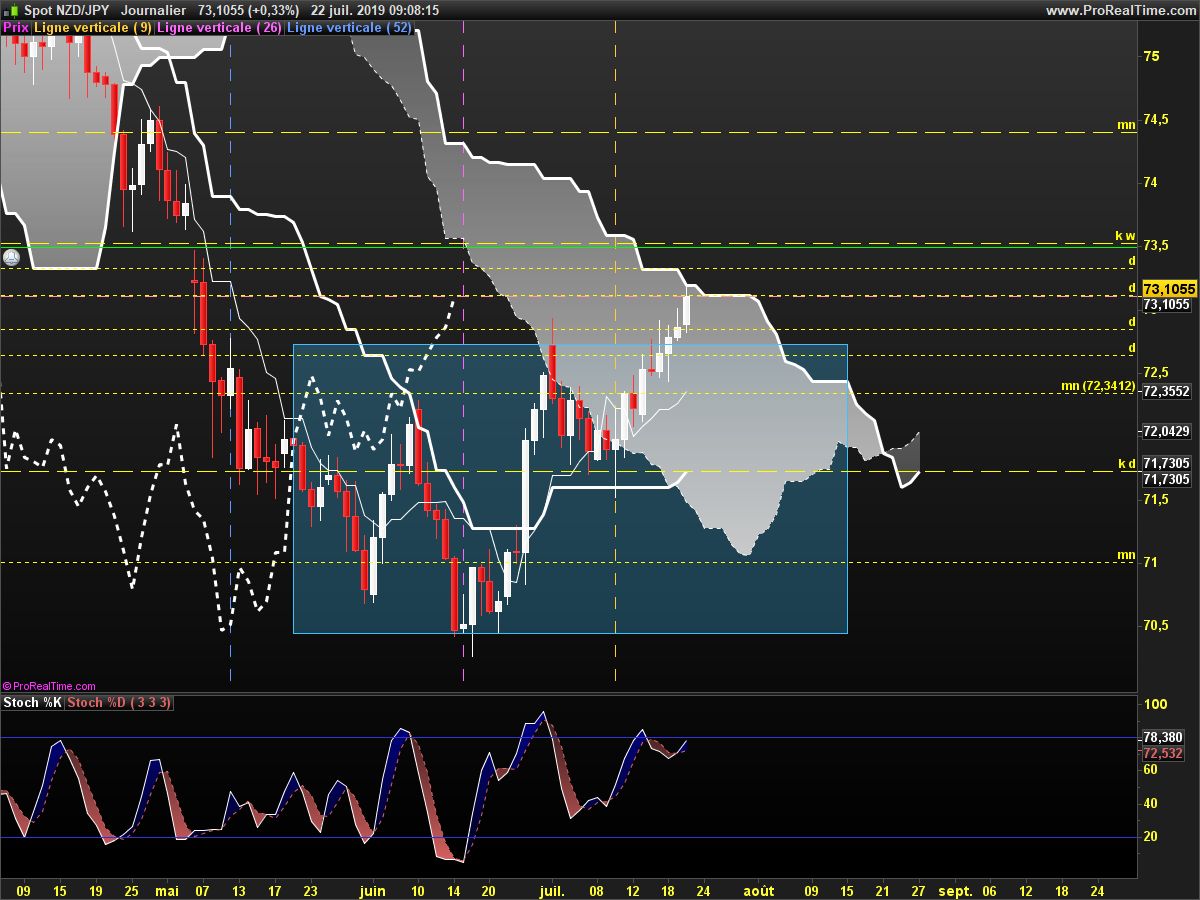Open the www.ProRealTime.com link
The height and width of the screenshot is (900, 1200).
coord(1119,10)
